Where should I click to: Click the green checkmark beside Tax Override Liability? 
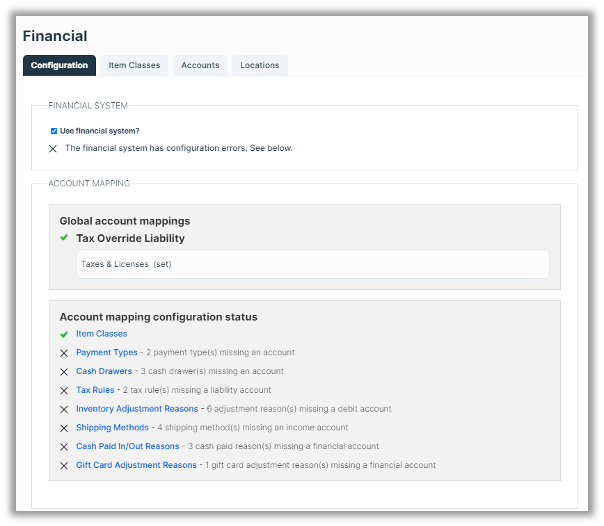pyautogui.click(x=64, y=238)
